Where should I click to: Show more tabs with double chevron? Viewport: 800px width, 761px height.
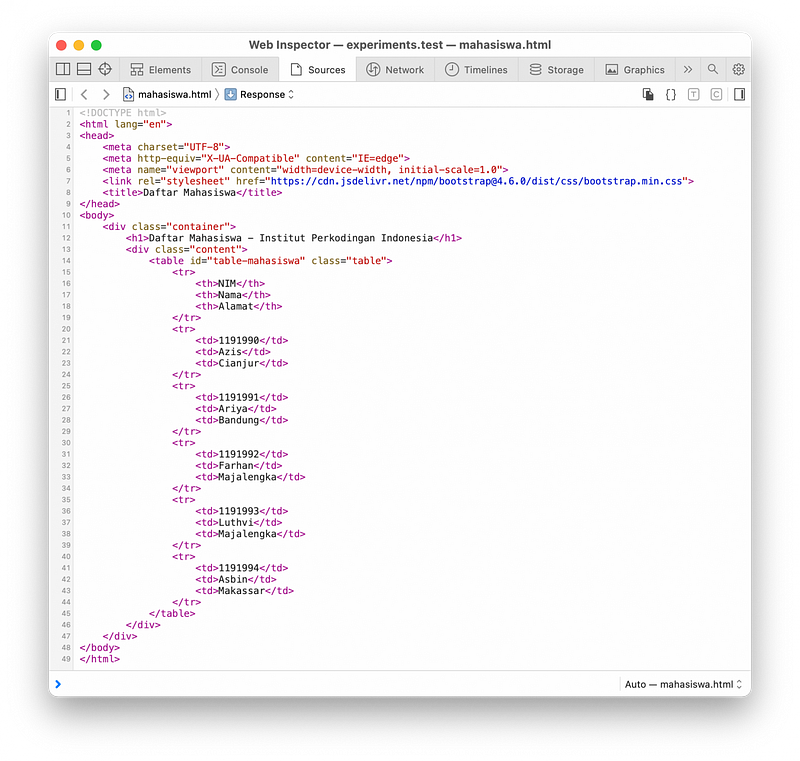(687, 70)
